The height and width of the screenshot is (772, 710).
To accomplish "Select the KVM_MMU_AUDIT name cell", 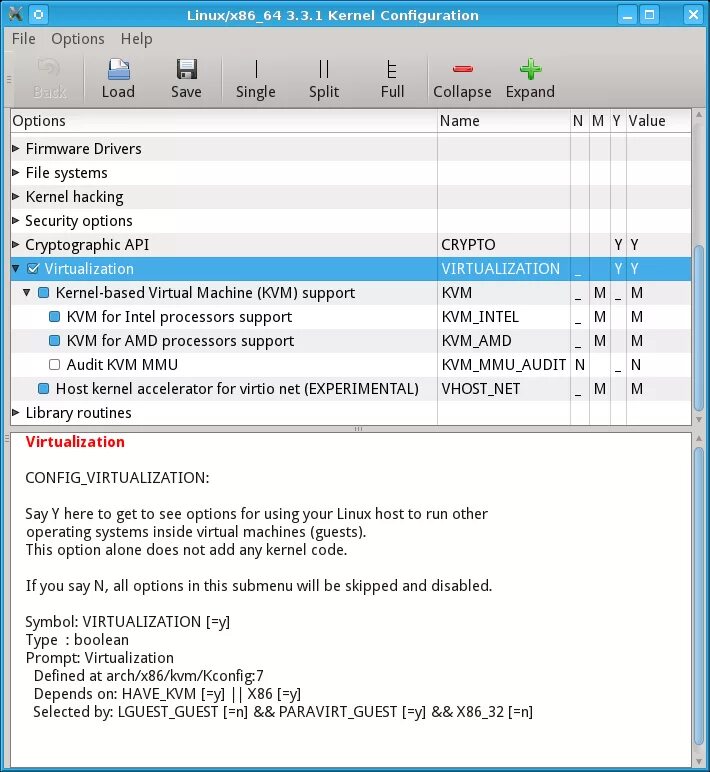I will [x=504, y=364].
